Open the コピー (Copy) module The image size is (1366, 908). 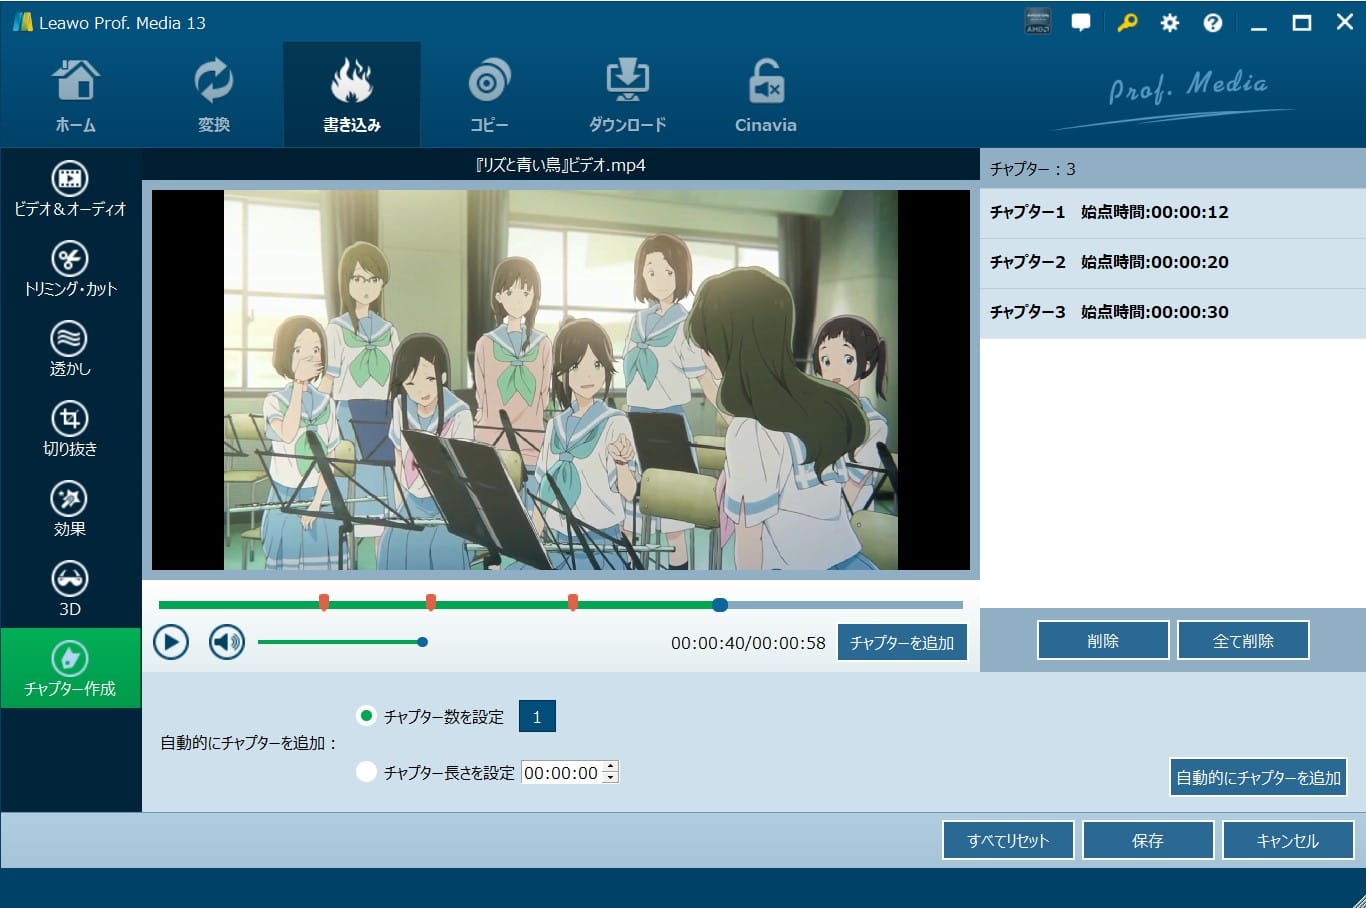point(489,96)
